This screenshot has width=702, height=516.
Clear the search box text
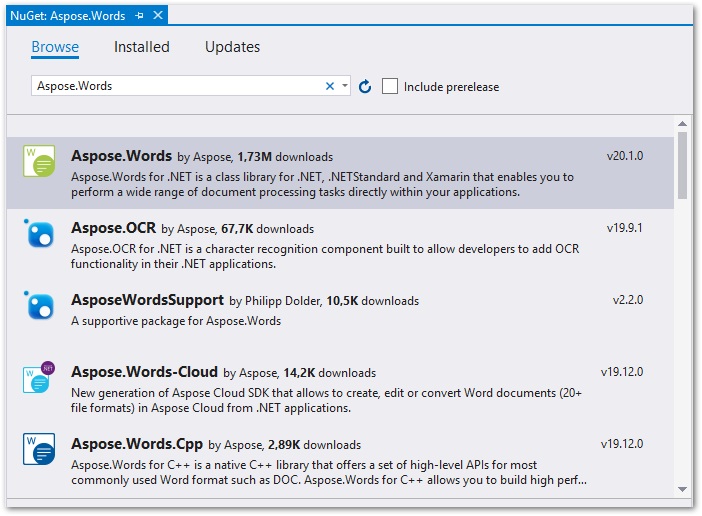330,87
